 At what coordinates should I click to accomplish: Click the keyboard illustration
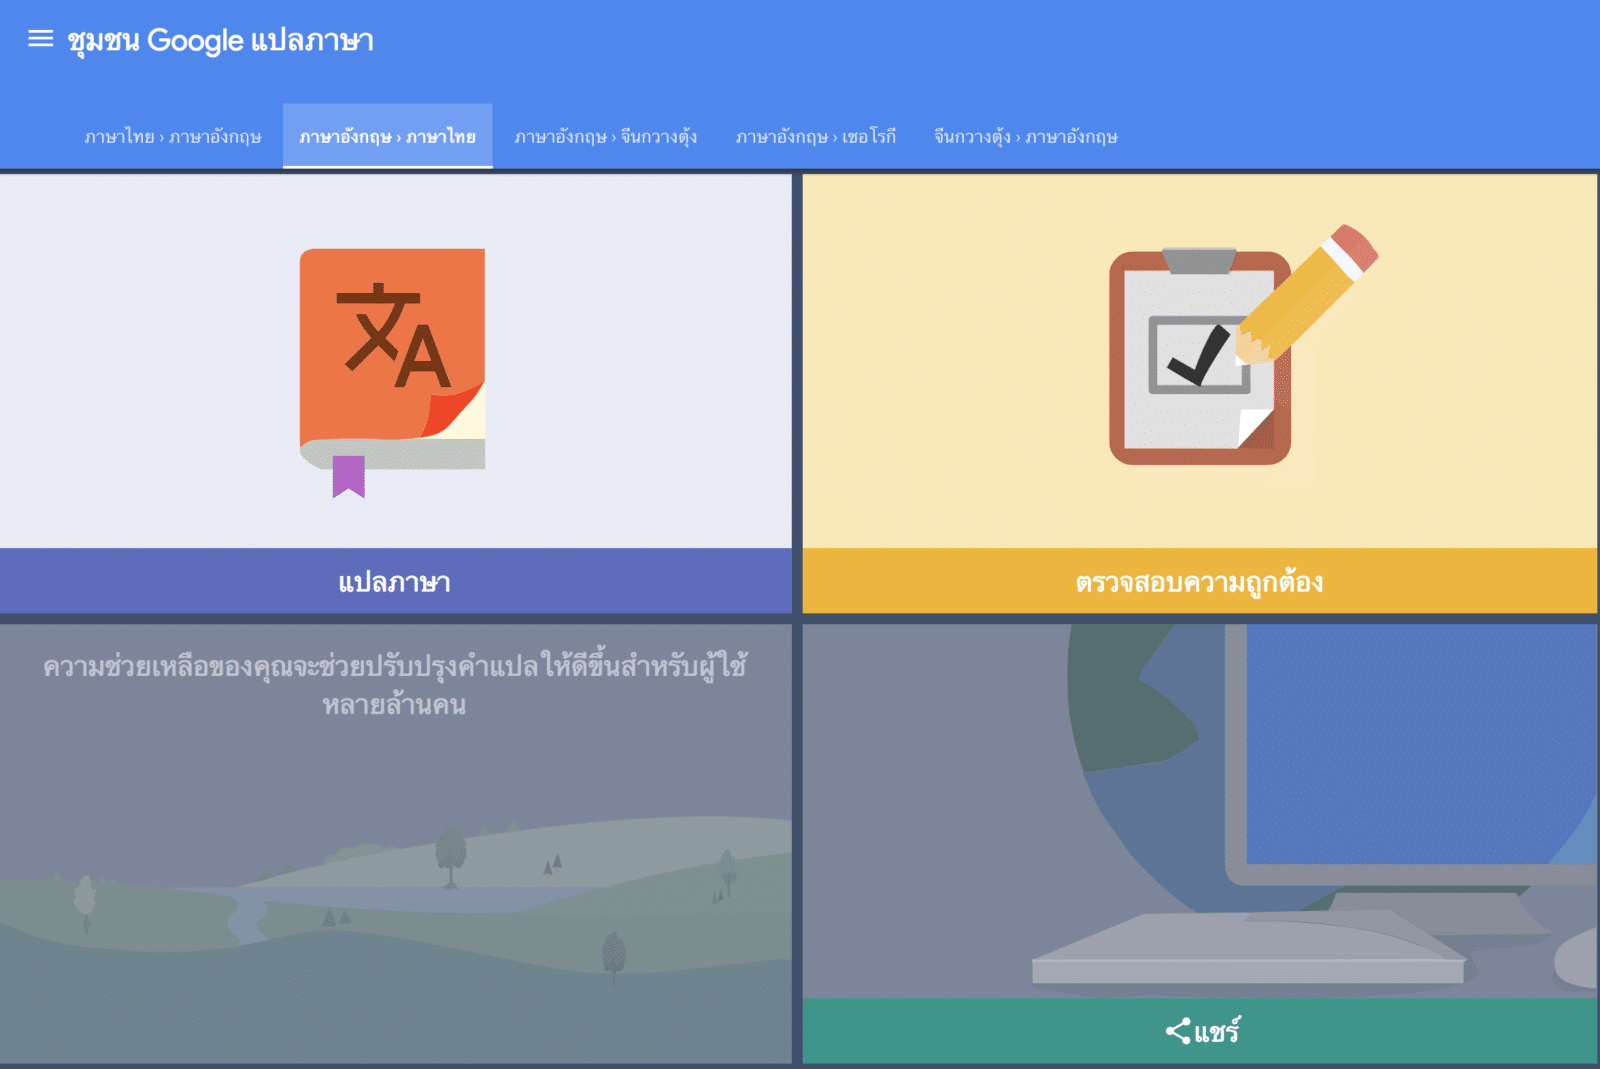coord(1247,950)
